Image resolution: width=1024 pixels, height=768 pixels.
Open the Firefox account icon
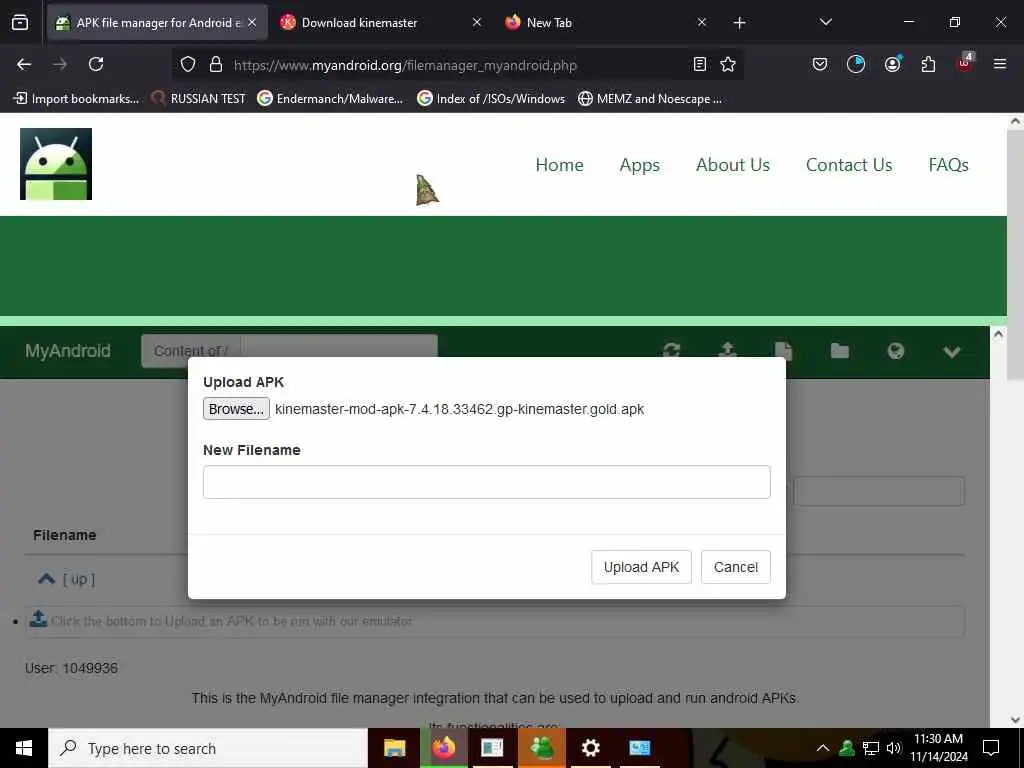[x=892, y=64]
